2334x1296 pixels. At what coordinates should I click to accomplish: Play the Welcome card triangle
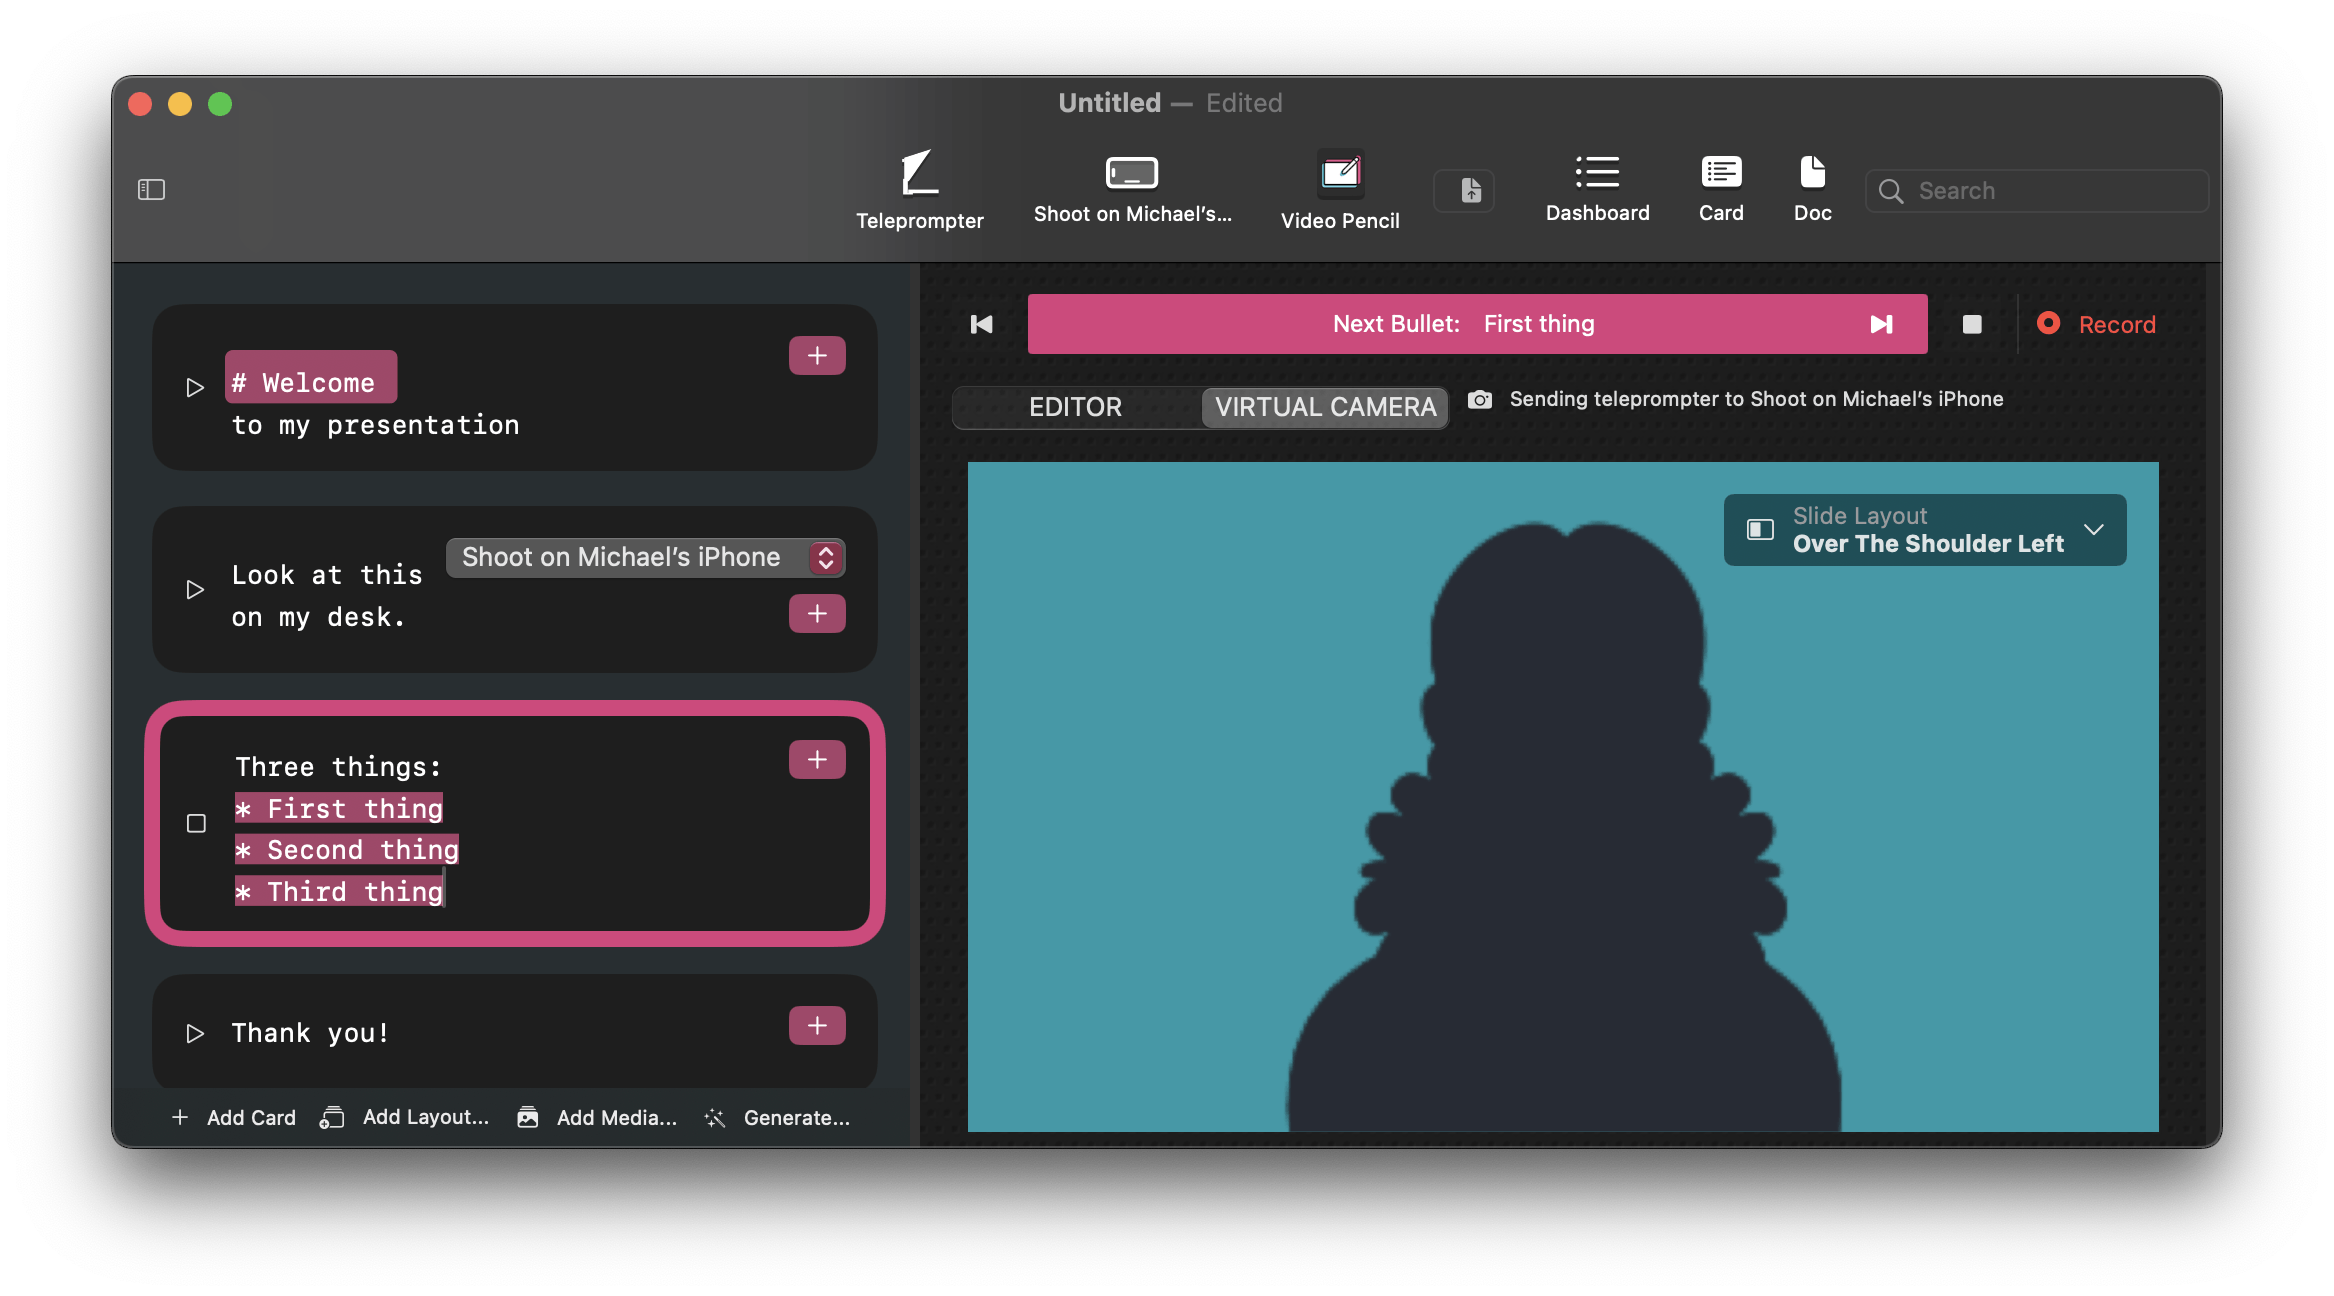[x=195, y=387]
